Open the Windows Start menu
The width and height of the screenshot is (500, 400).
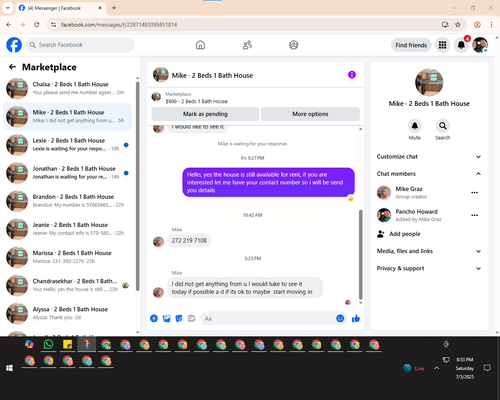(9, 368)
